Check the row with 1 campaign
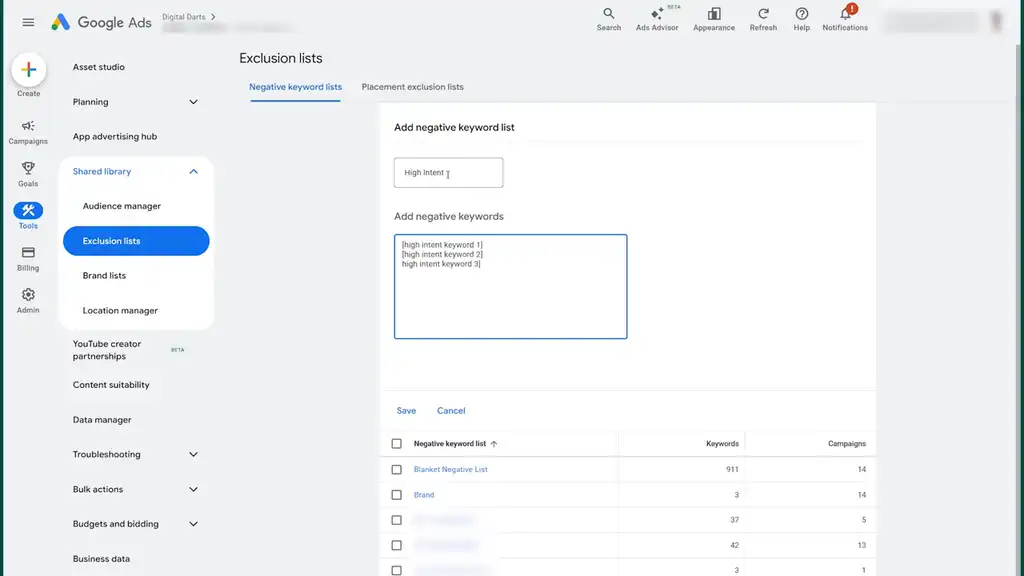Image resolution: width=1024 pixels, height=576 pixels. [396, 570]
